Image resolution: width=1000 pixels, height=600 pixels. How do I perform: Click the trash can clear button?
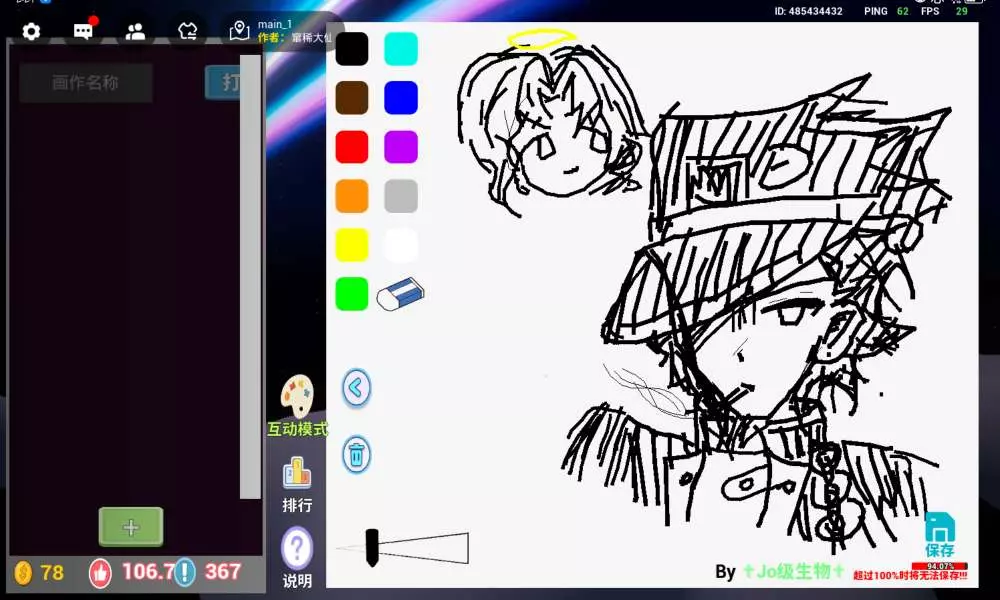click(357, 455)
